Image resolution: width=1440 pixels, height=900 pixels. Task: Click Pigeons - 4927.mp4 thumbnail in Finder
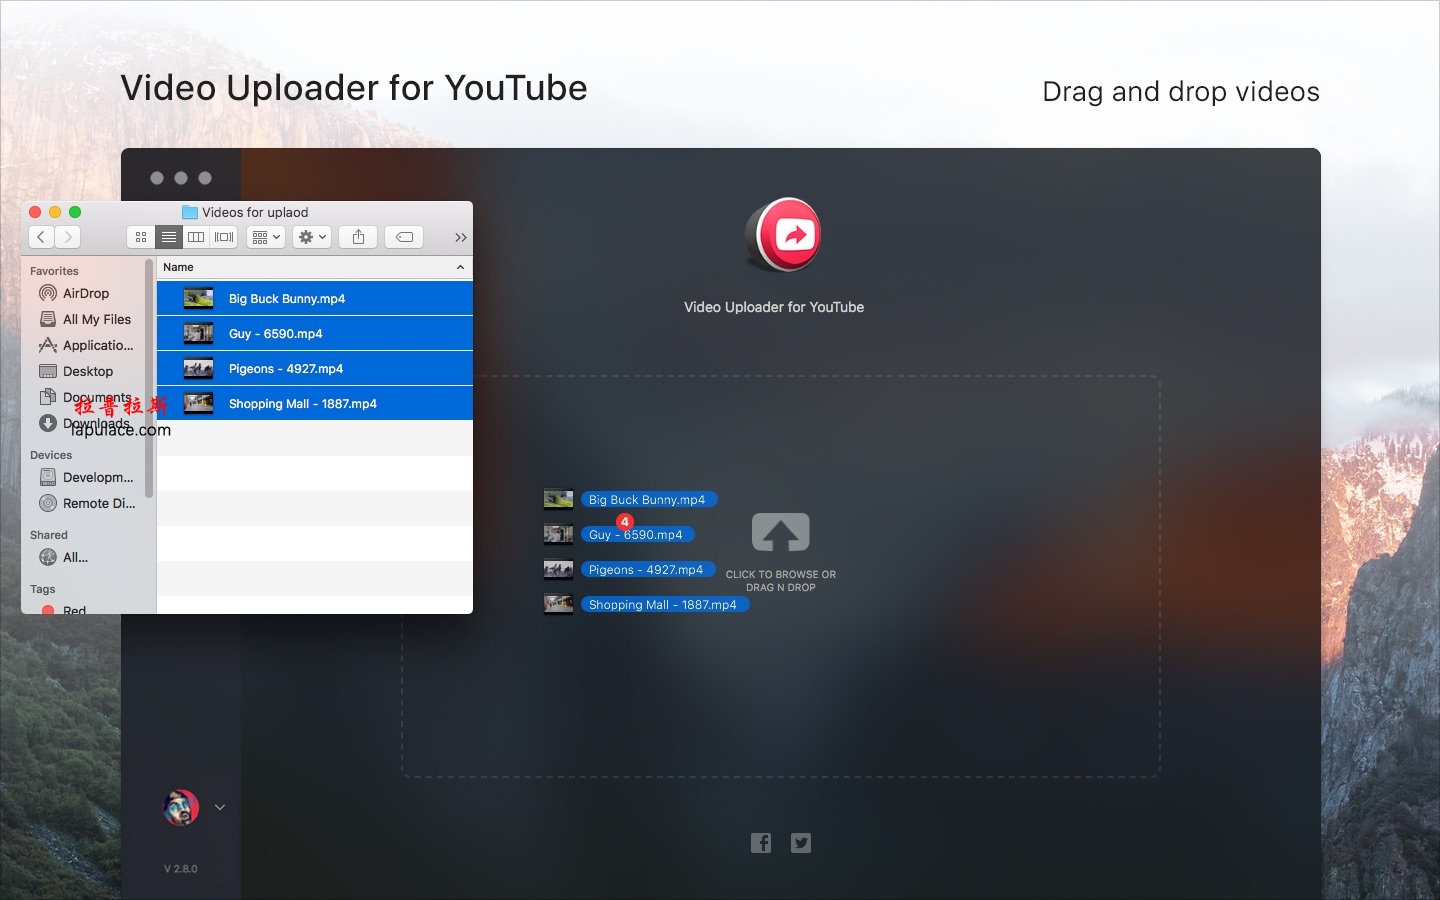(198, 368)
